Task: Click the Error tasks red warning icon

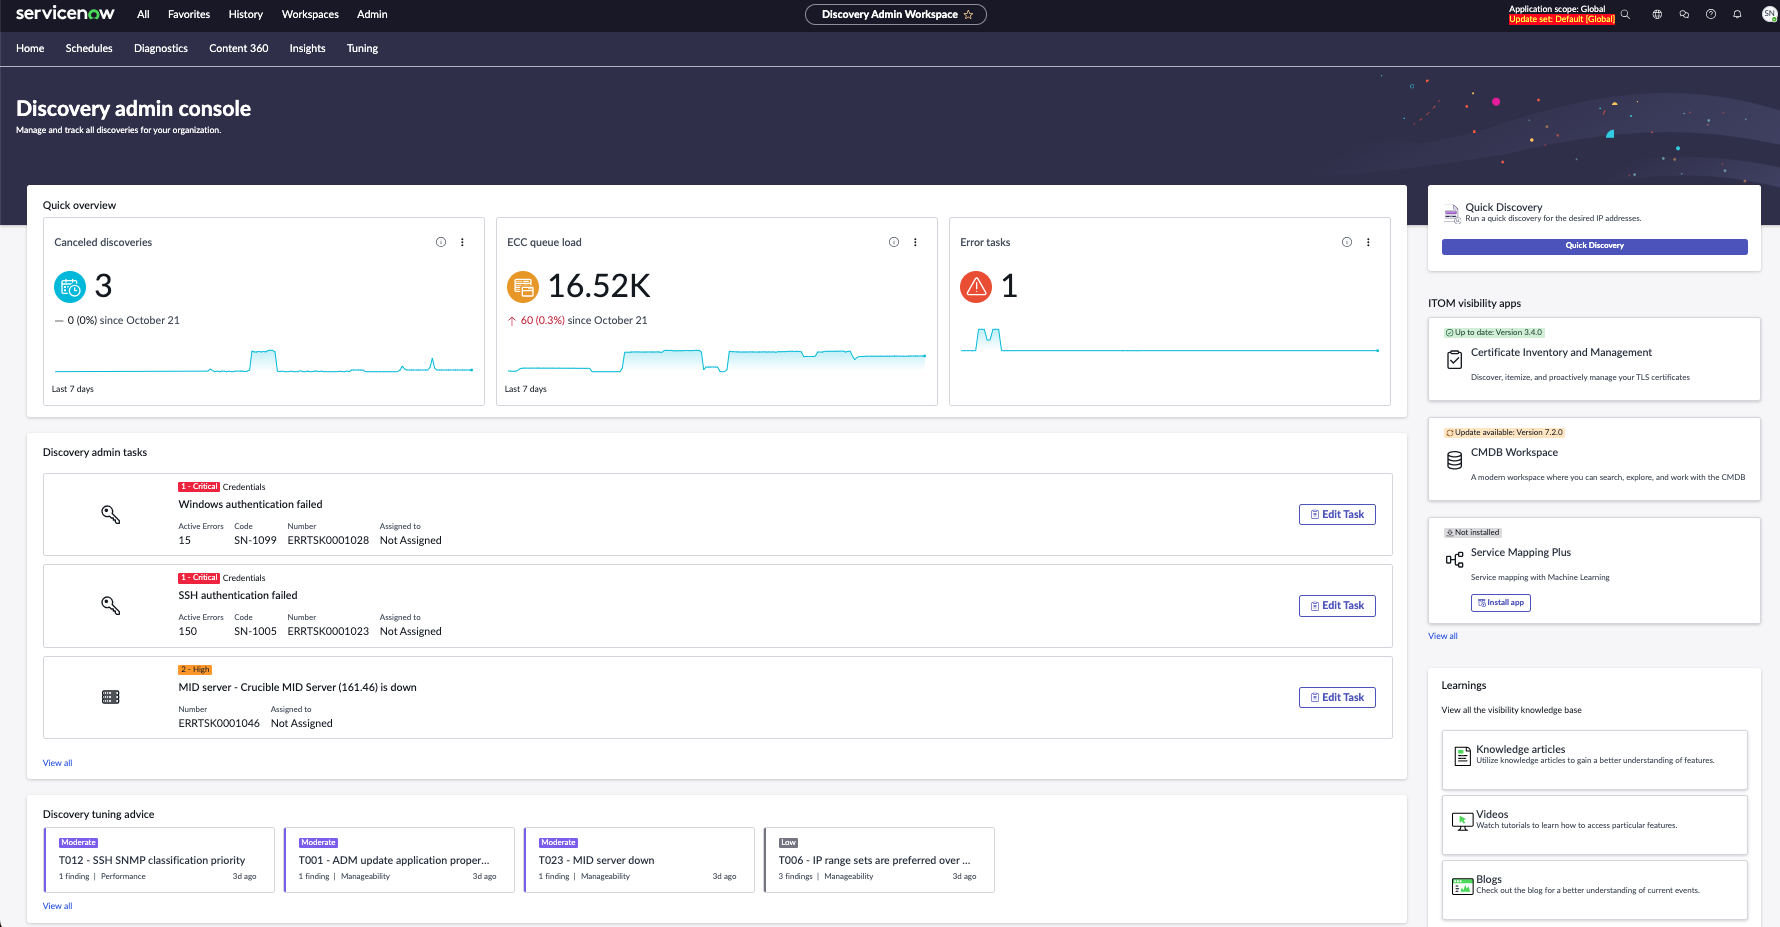Action: [976, 287]
